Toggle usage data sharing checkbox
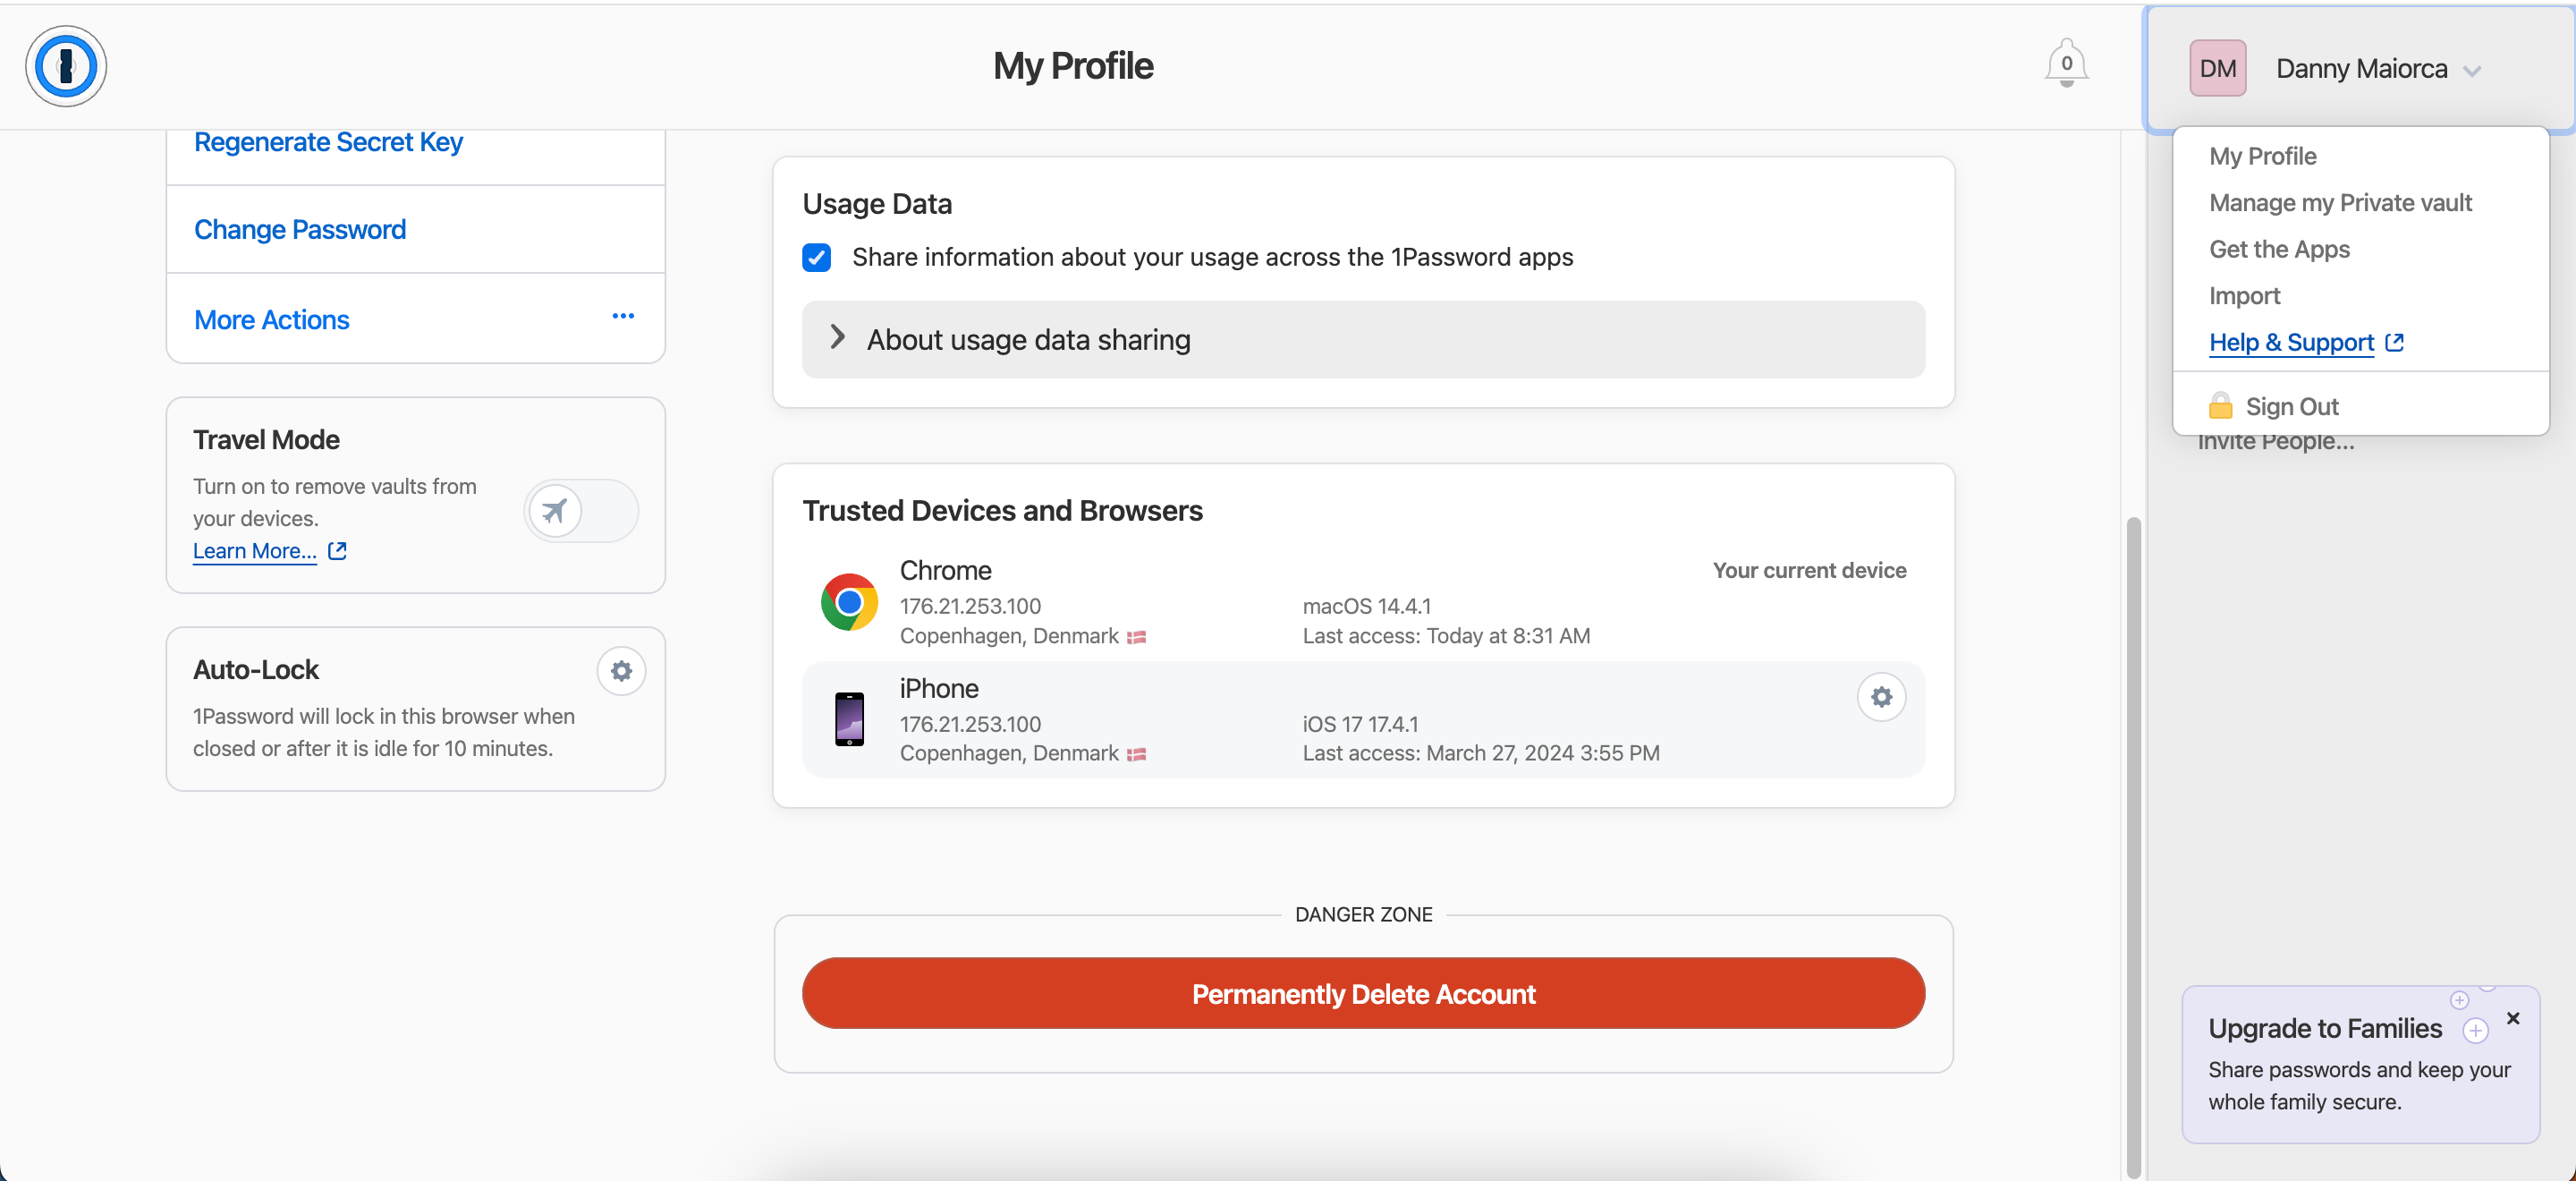 817,256
